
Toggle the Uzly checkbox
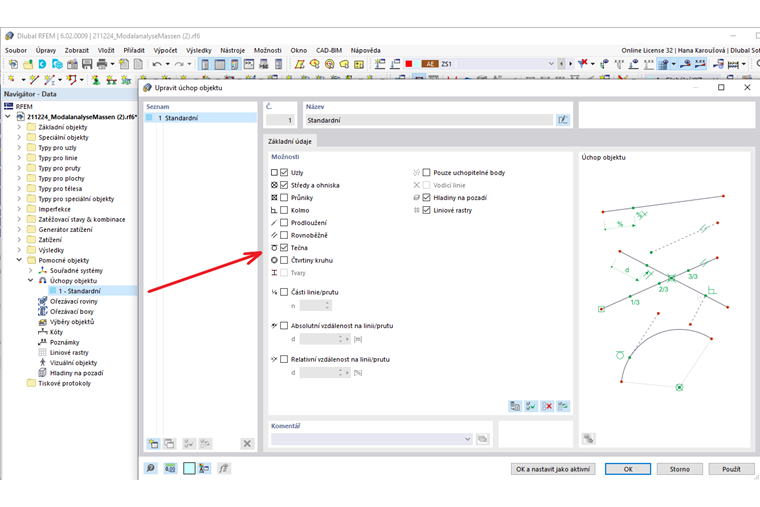[x=284, y=173]
